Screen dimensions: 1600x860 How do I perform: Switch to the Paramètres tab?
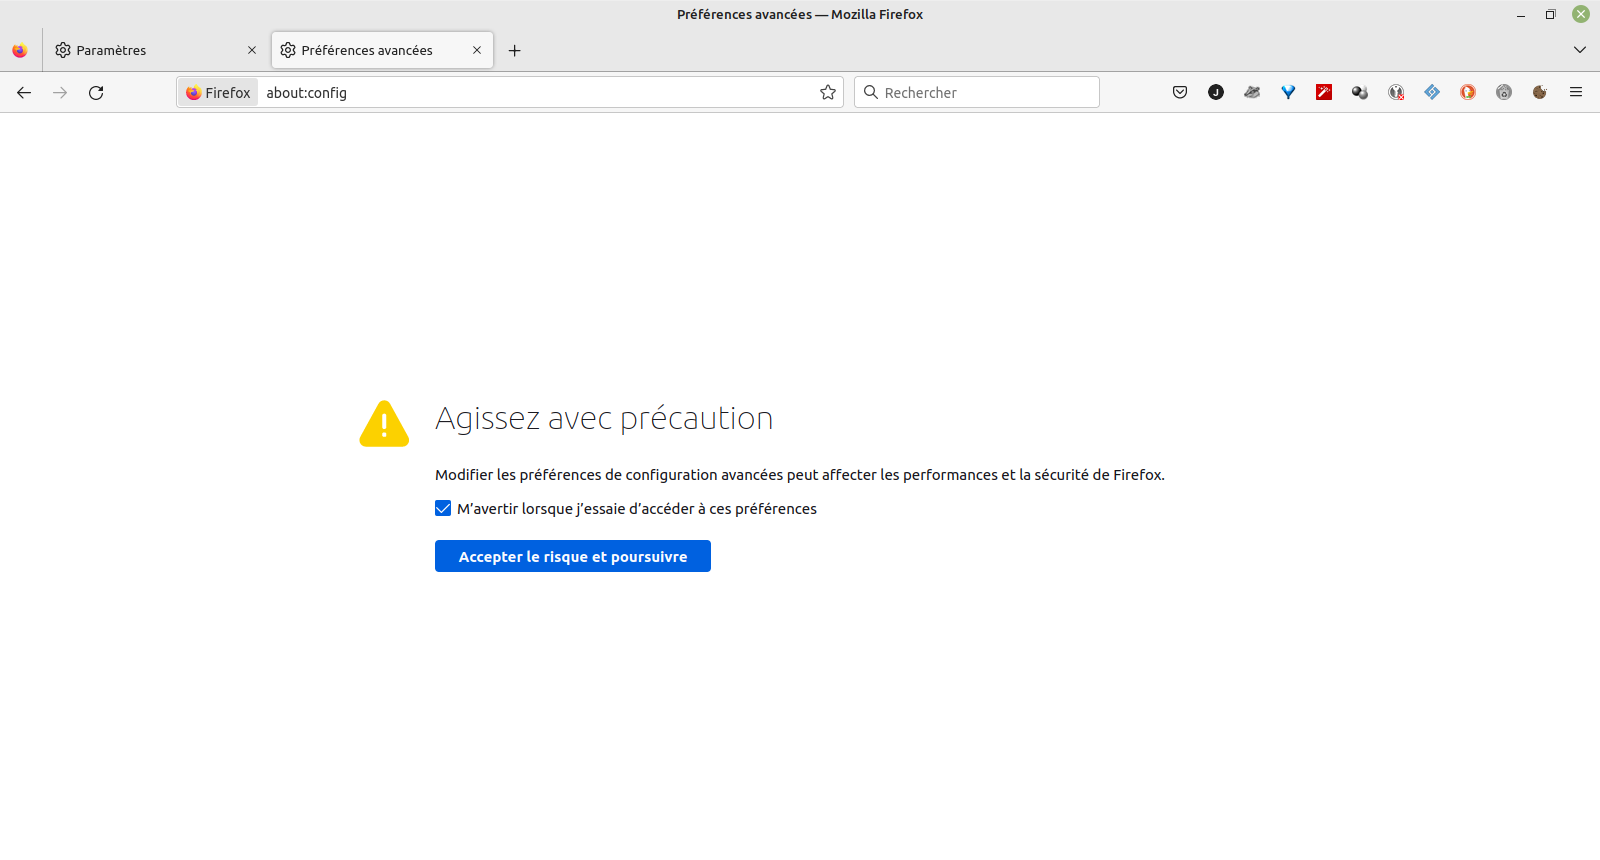tap(155, 50)
